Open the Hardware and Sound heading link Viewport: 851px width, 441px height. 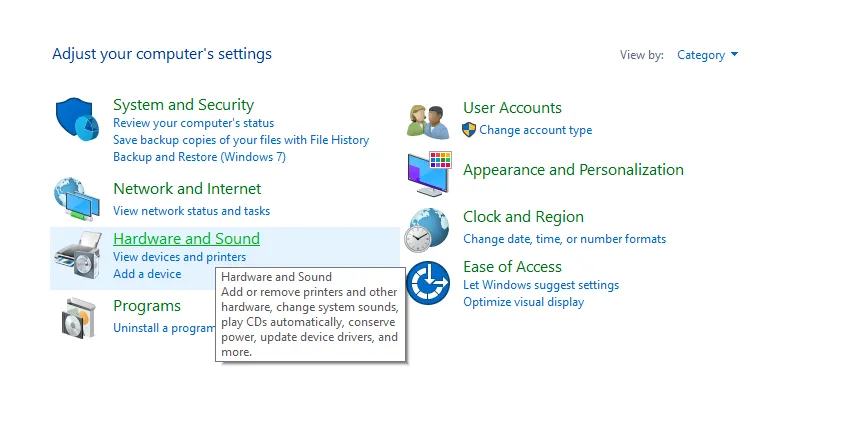pyautogui.click(x=186, y=238)
